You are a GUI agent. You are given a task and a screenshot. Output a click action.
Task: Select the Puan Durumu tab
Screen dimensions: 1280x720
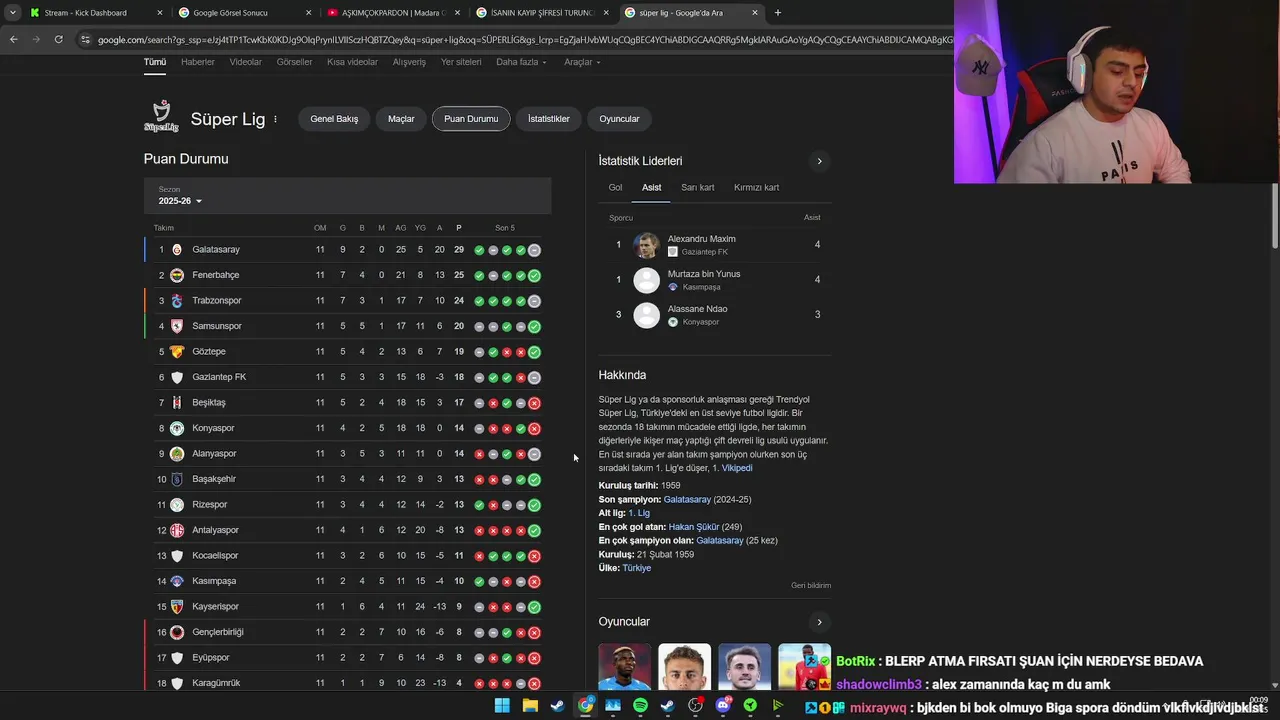pos(471,119)
